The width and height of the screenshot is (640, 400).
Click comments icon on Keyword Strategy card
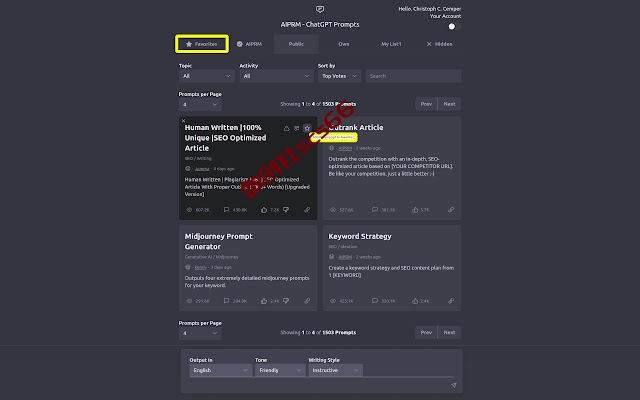point(375,301)
